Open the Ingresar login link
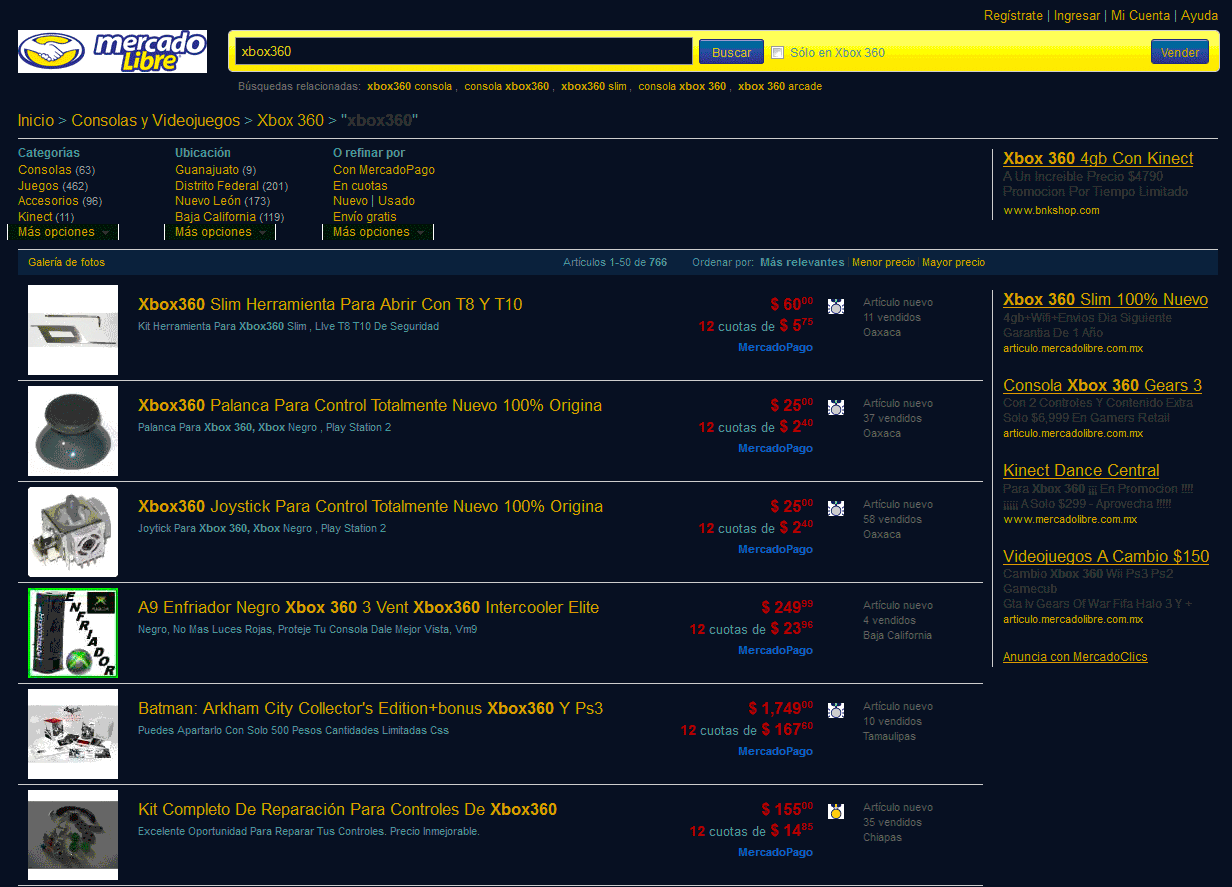The image size is (1232, 887). click(x=1076, y=16)
